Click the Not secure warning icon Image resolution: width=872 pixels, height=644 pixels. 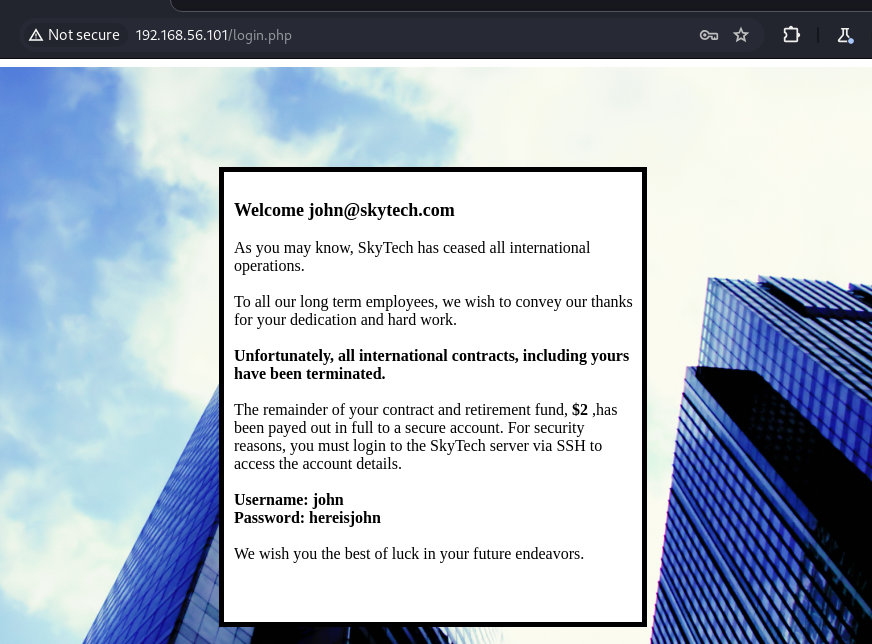(36, 35)
